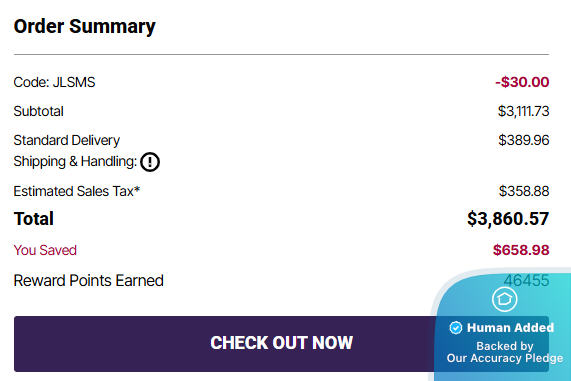The height and width of the screenshot is (381, 571).
Task: Click the $389.96 shipping amount
Action: (x=524, y=140)
